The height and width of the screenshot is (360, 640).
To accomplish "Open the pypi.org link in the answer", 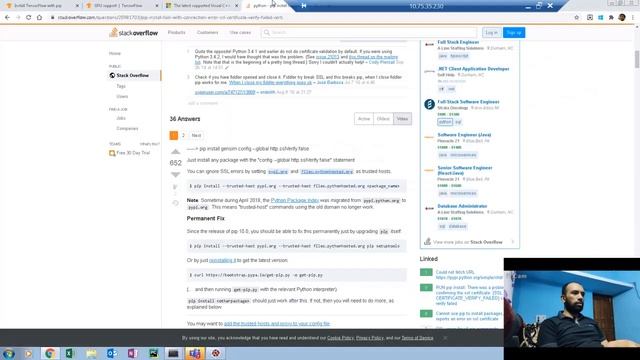I will [x=278, y=171].
